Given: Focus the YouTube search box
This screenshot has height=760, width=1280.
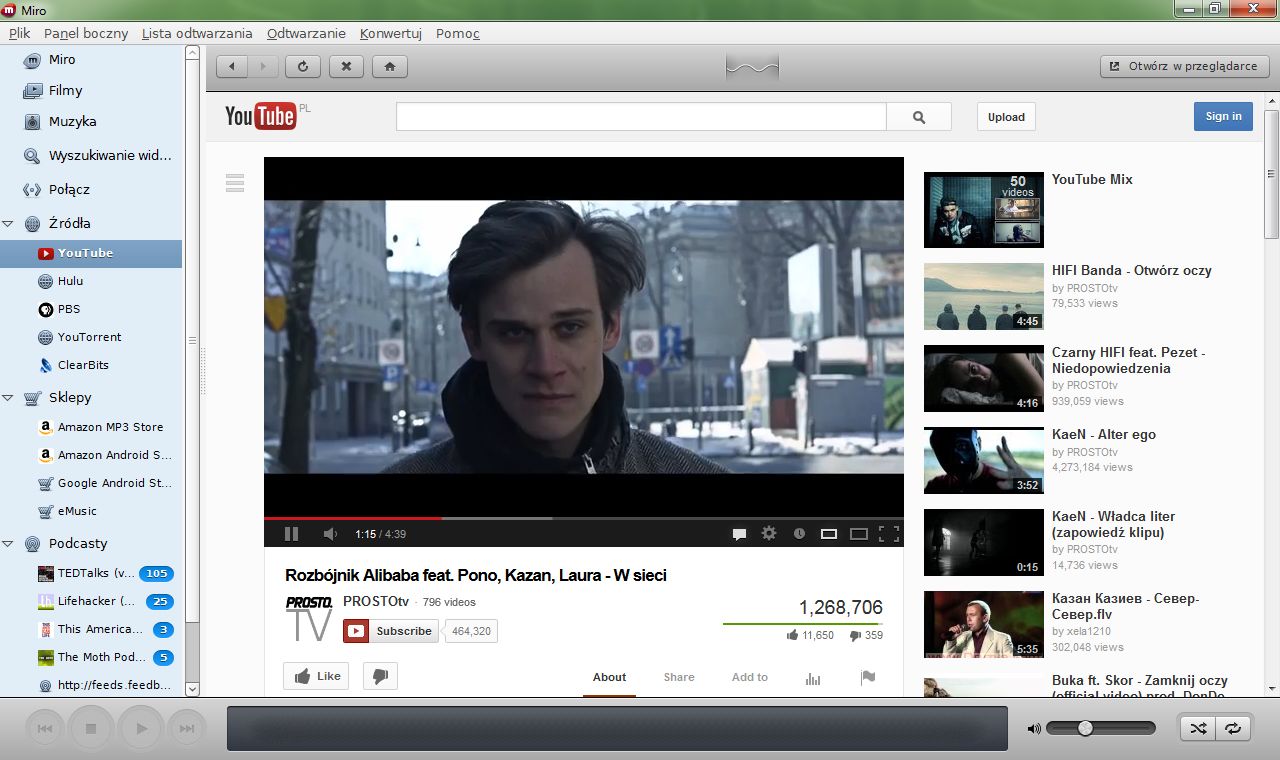Looking at the screenshot, I should [x=641, y=117].
